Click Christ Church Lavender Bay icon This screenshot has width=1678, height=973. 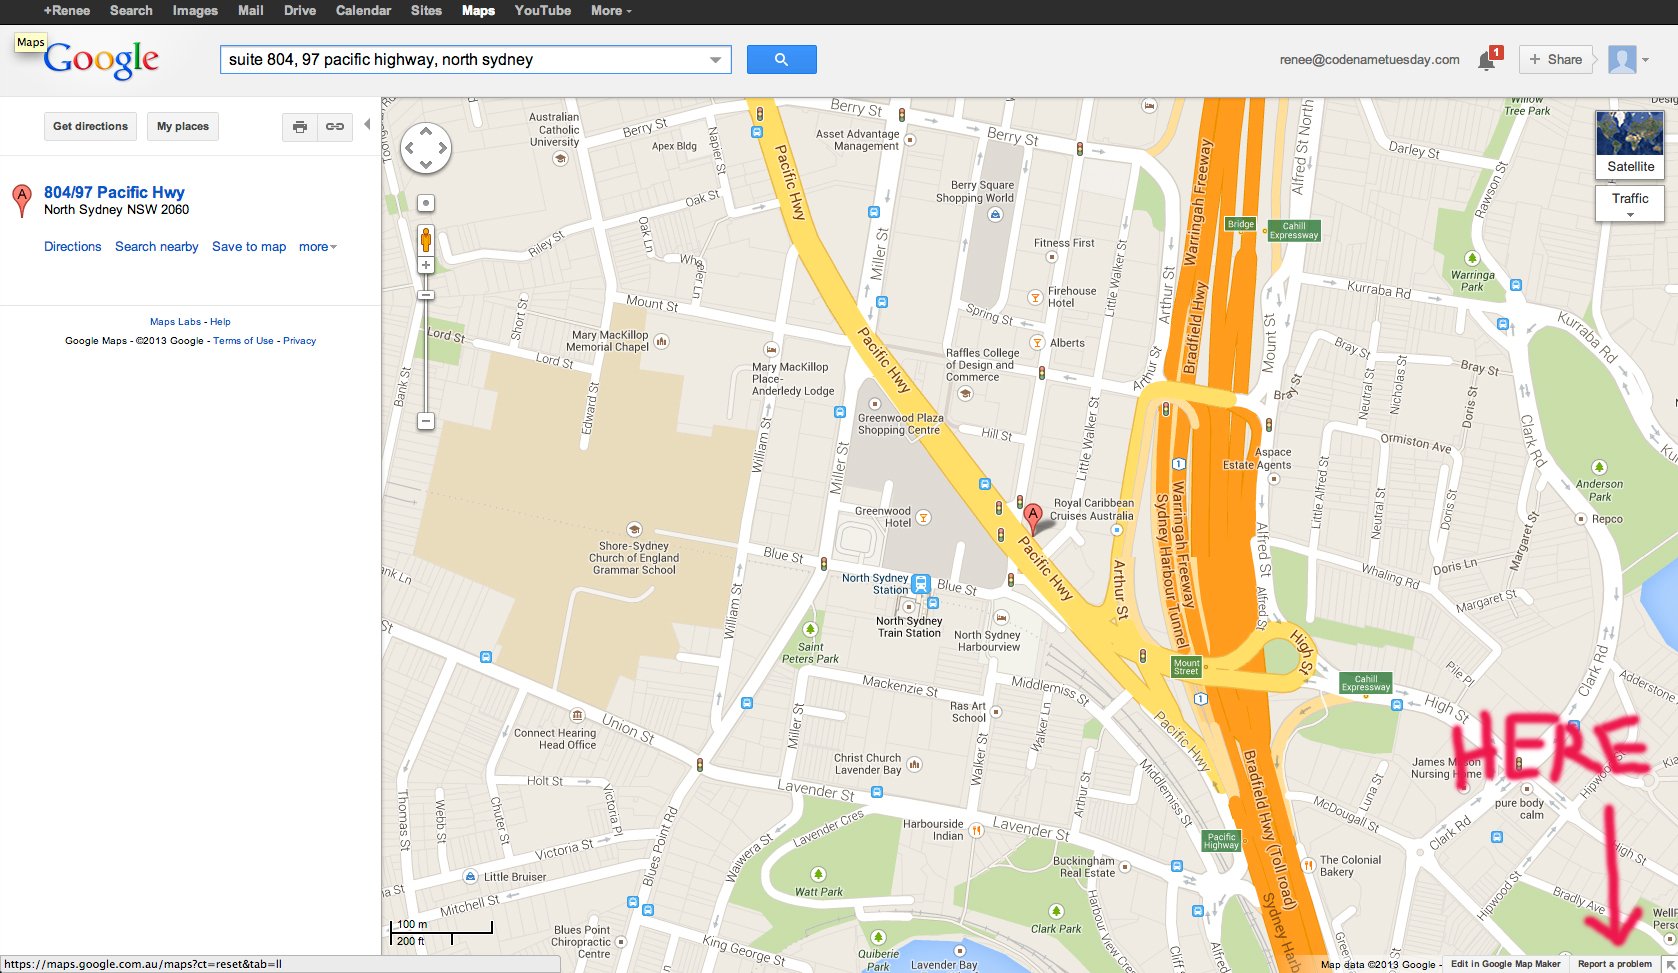point(914,765)
